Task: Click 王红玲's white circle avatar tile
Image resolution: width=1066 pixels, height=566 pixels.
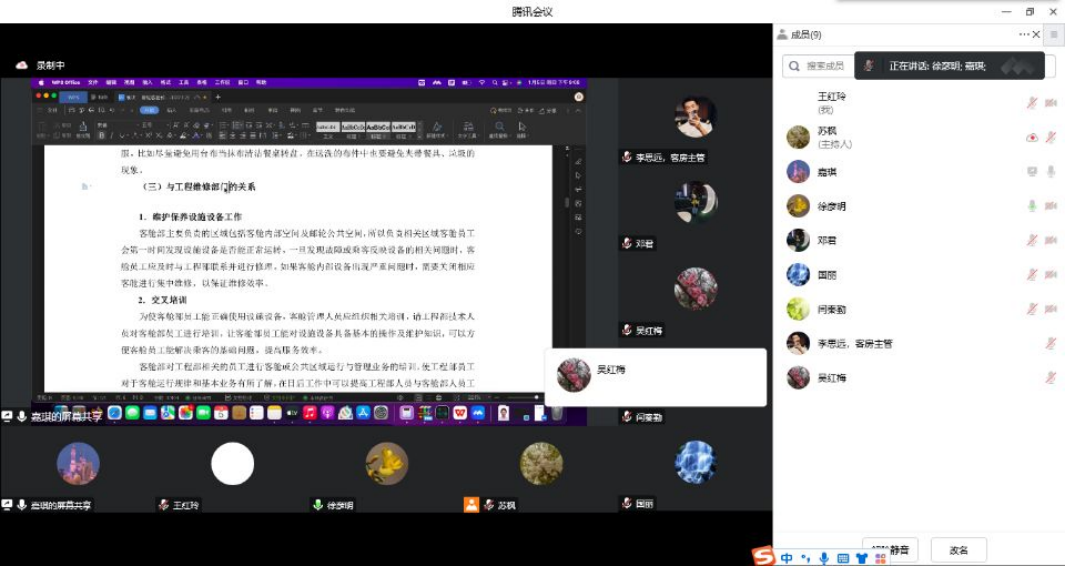Action: [233, 464]
